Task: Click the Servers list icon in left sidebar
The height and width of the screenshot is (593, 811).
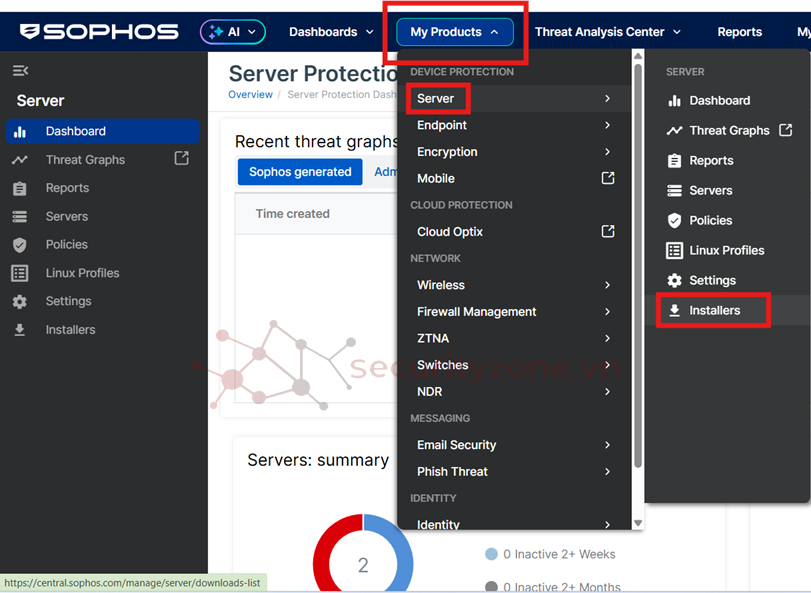Action: [20, 216]
